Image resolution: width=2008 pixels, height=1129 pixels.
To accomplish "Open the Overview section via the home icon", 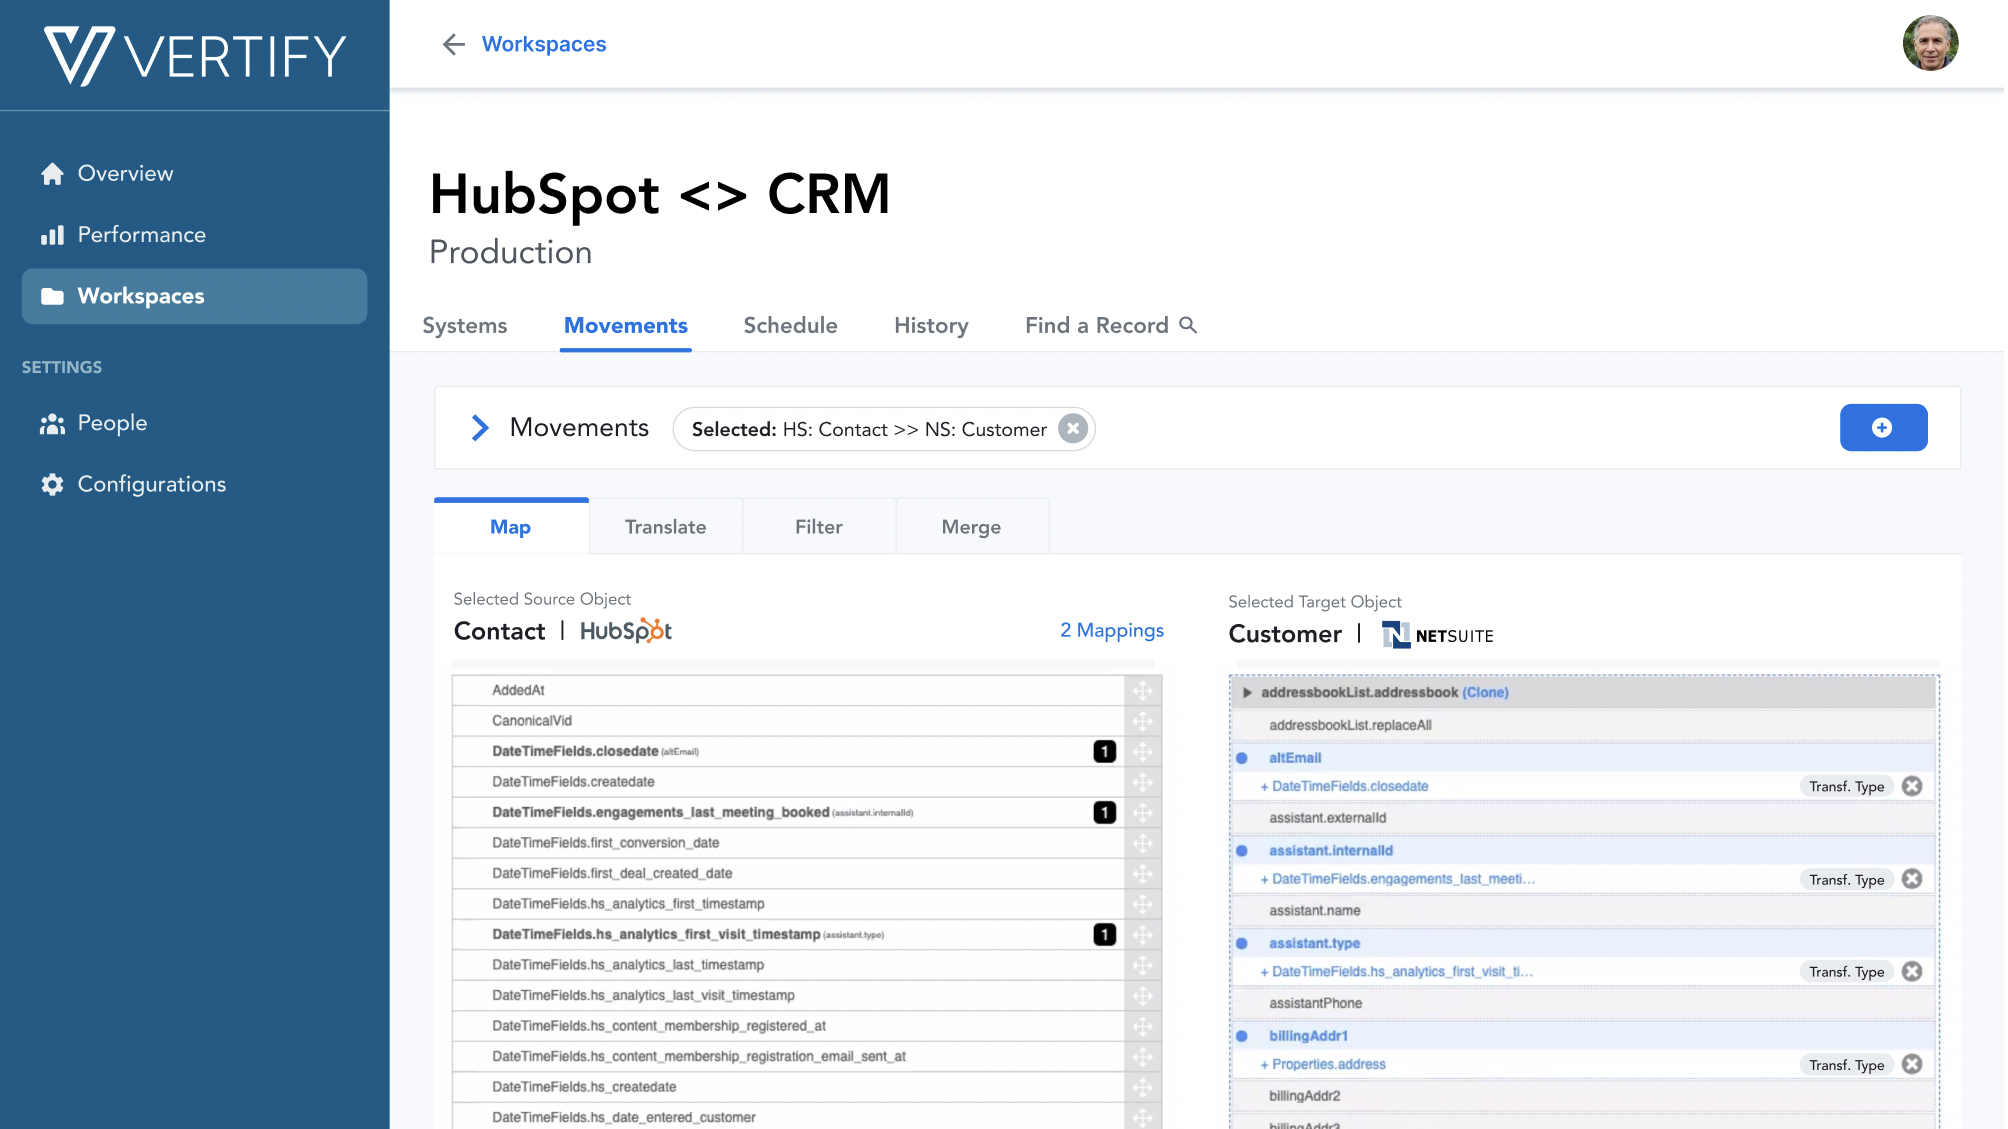I will 51,172.
